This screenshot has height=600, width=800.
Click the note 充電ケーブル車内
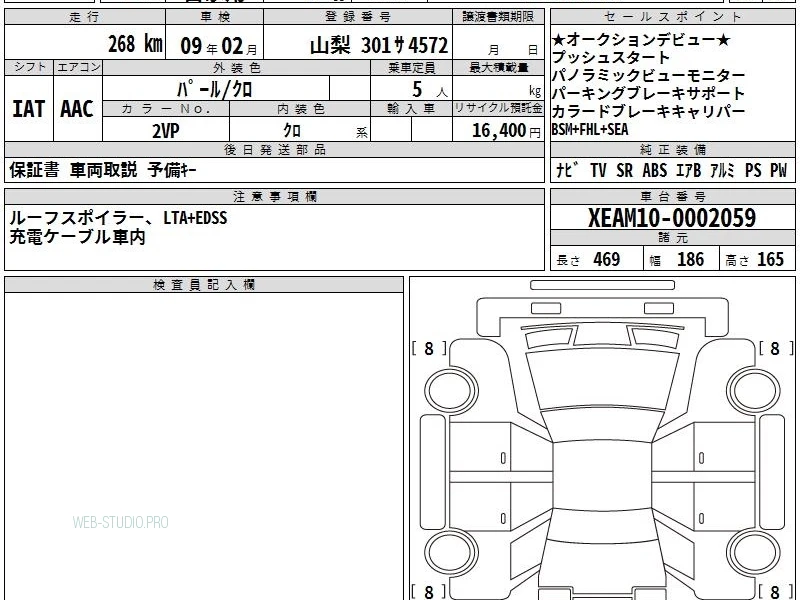[x=78, y=237]
